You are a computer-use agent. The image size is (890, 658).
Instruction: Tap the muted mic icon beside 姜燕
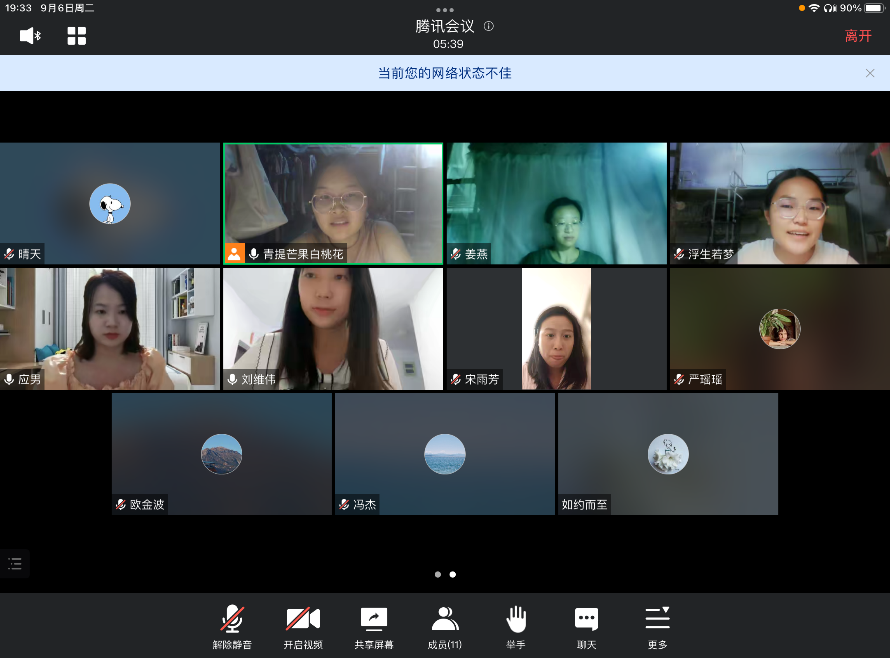456,254
